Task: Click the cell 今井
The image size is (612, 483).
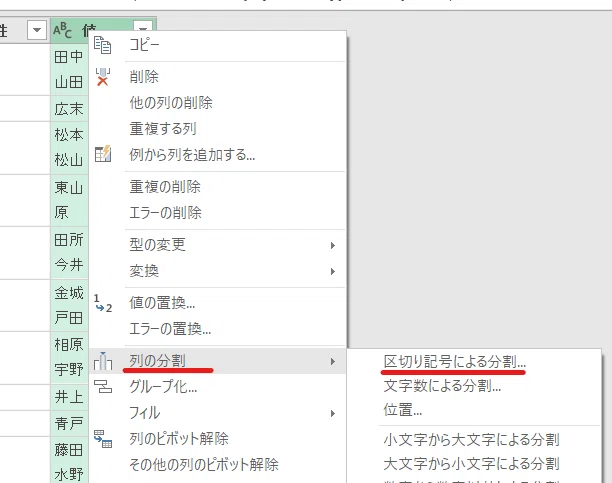Action: pyautogui.click(x=69, y=265)
